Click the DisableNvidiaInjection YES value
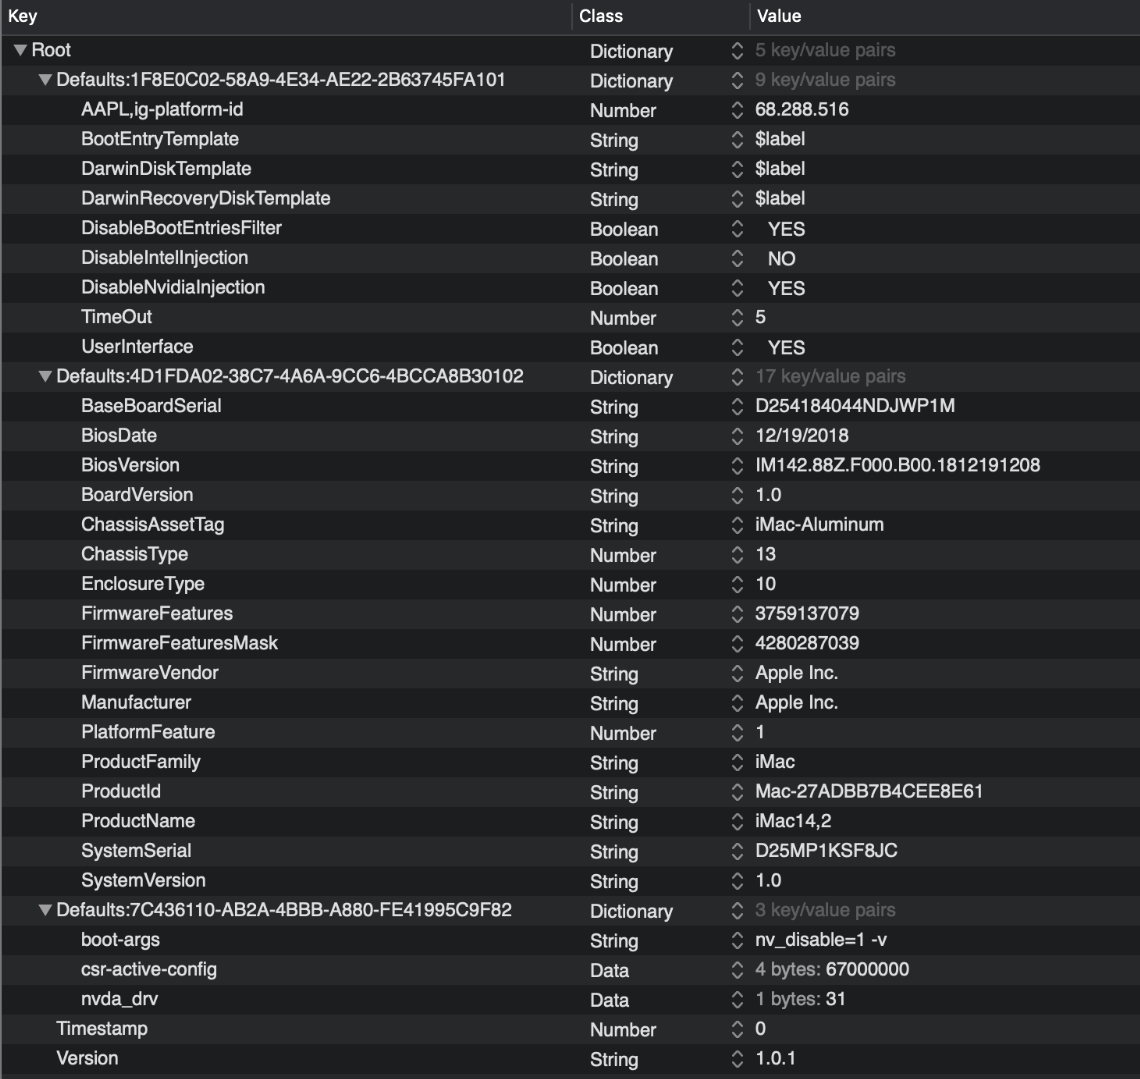Image resolution: width=1140 pixels, height=1079 pixels. coord(786,288)
